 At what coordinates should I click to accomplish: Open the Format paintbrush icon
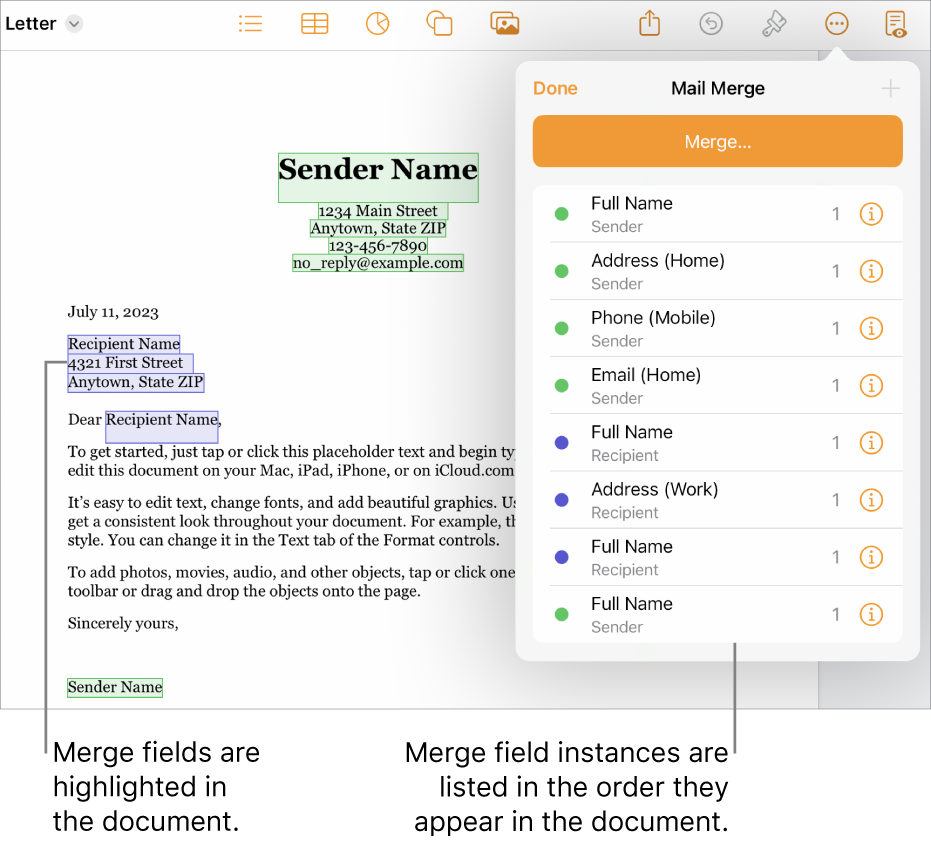click(x=774, y=24)
